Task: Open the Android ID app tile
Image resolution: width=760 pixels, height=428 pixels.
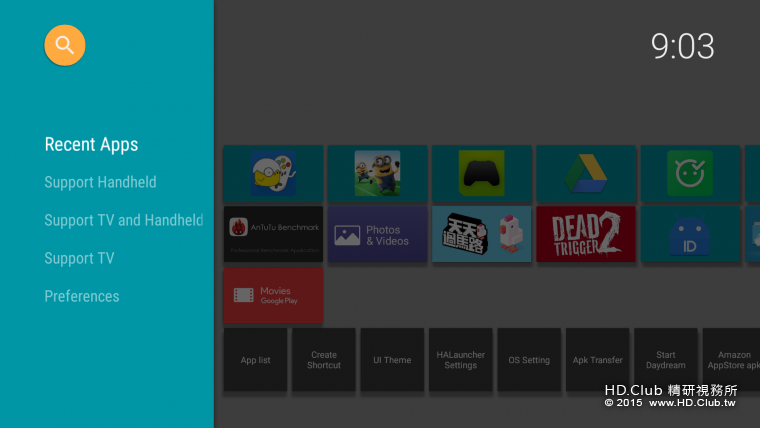Action: click(690, 234)
